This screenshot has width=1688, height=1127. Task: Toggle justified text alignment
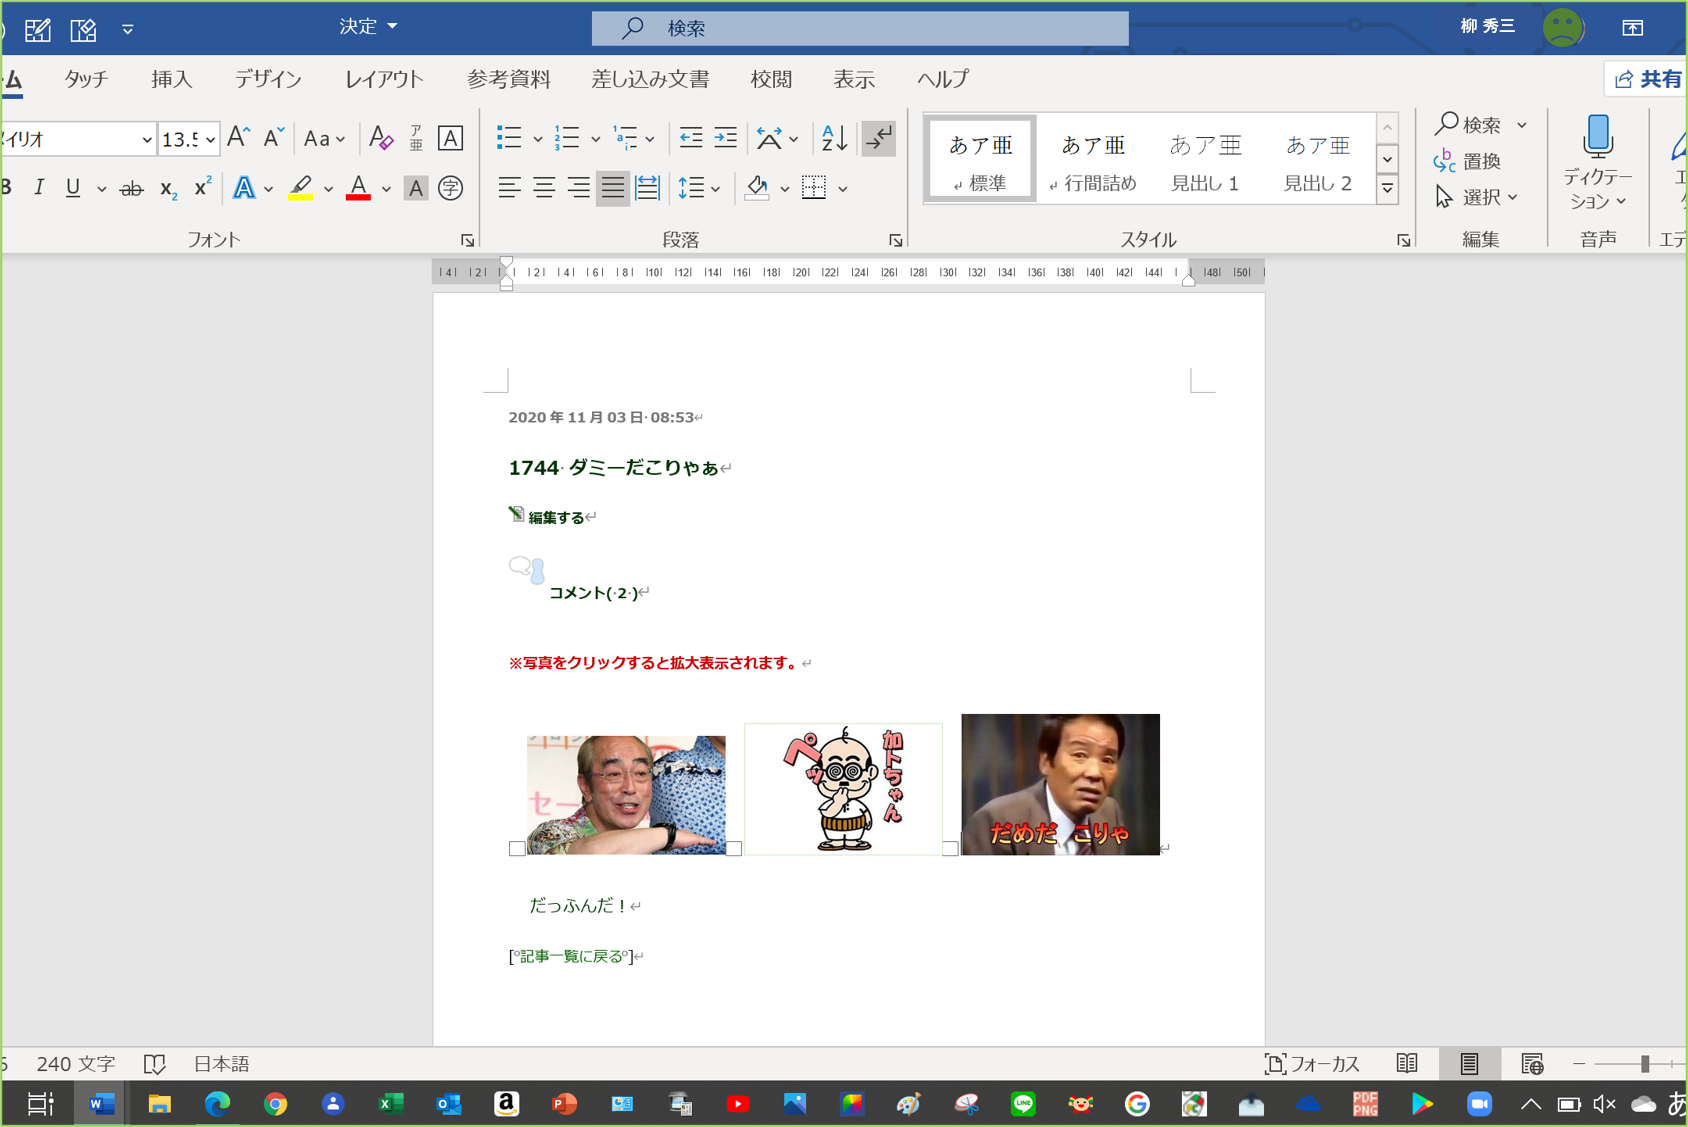[612, 187]
